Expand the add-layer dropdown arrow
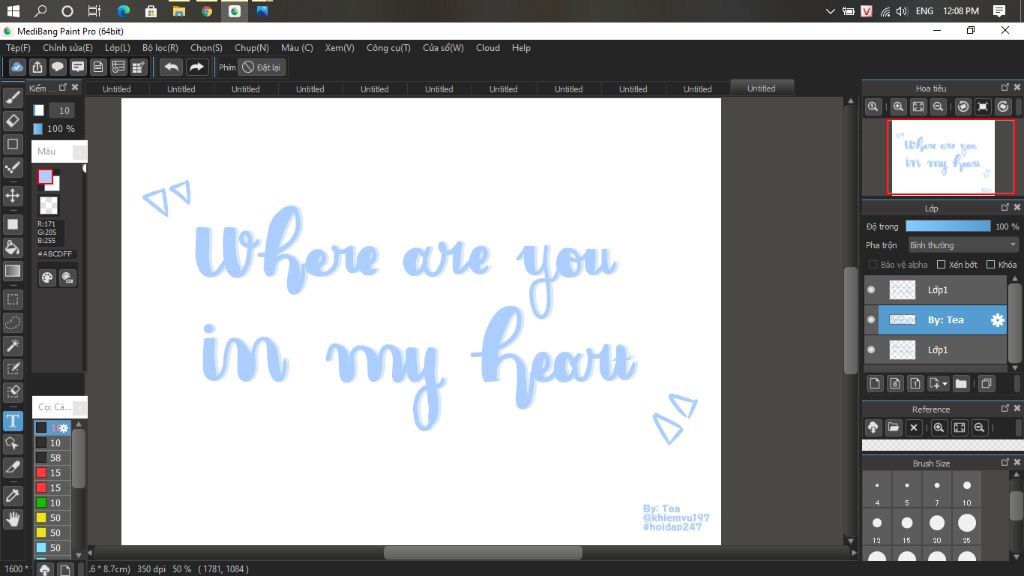 (x=945, y=384)
